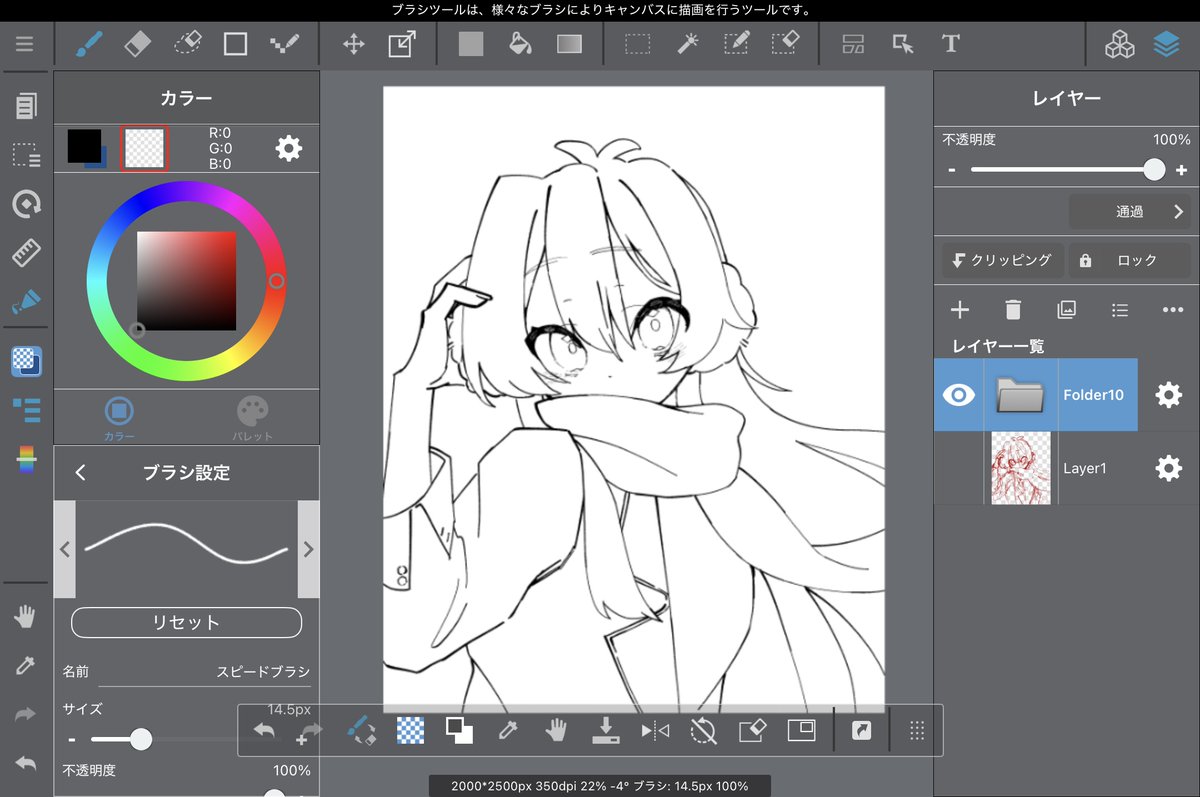Screen dimensions: 1200x797
Task: Select the Move tool
Action: click(353, 44)
